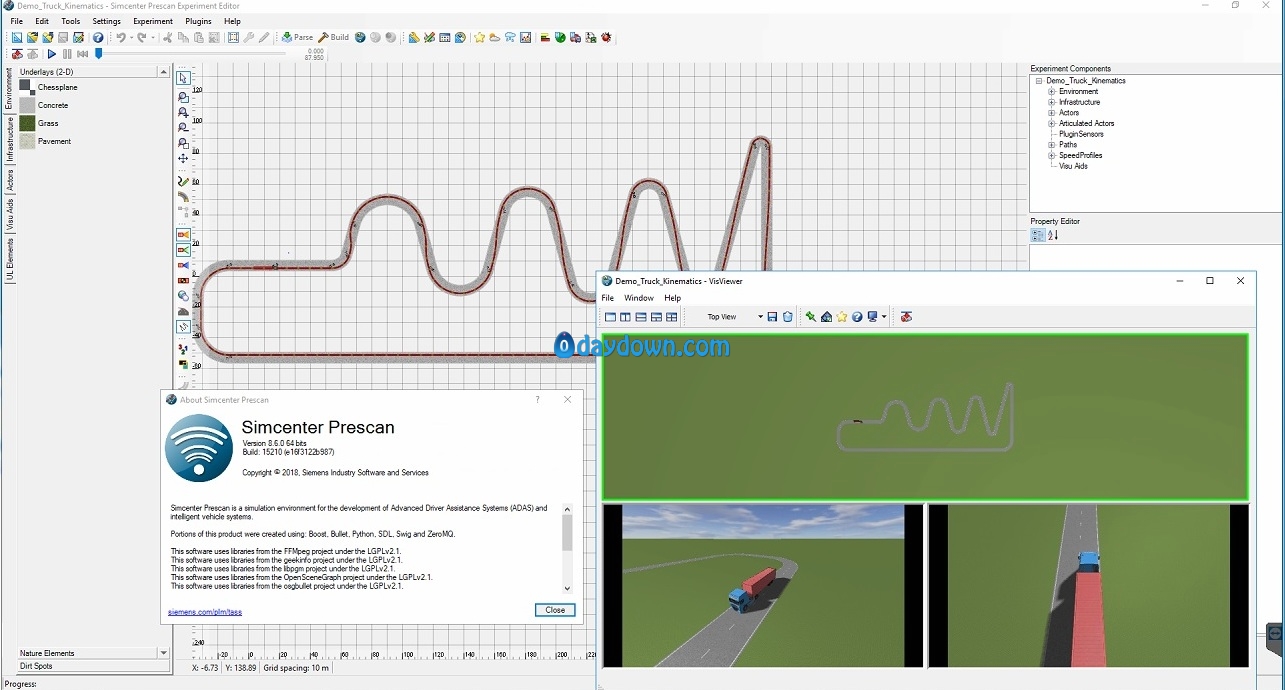Open the File menu in Experiment Editor
Screen dimensions: 1285x690
pyautogui.click(x=16, y=21)
